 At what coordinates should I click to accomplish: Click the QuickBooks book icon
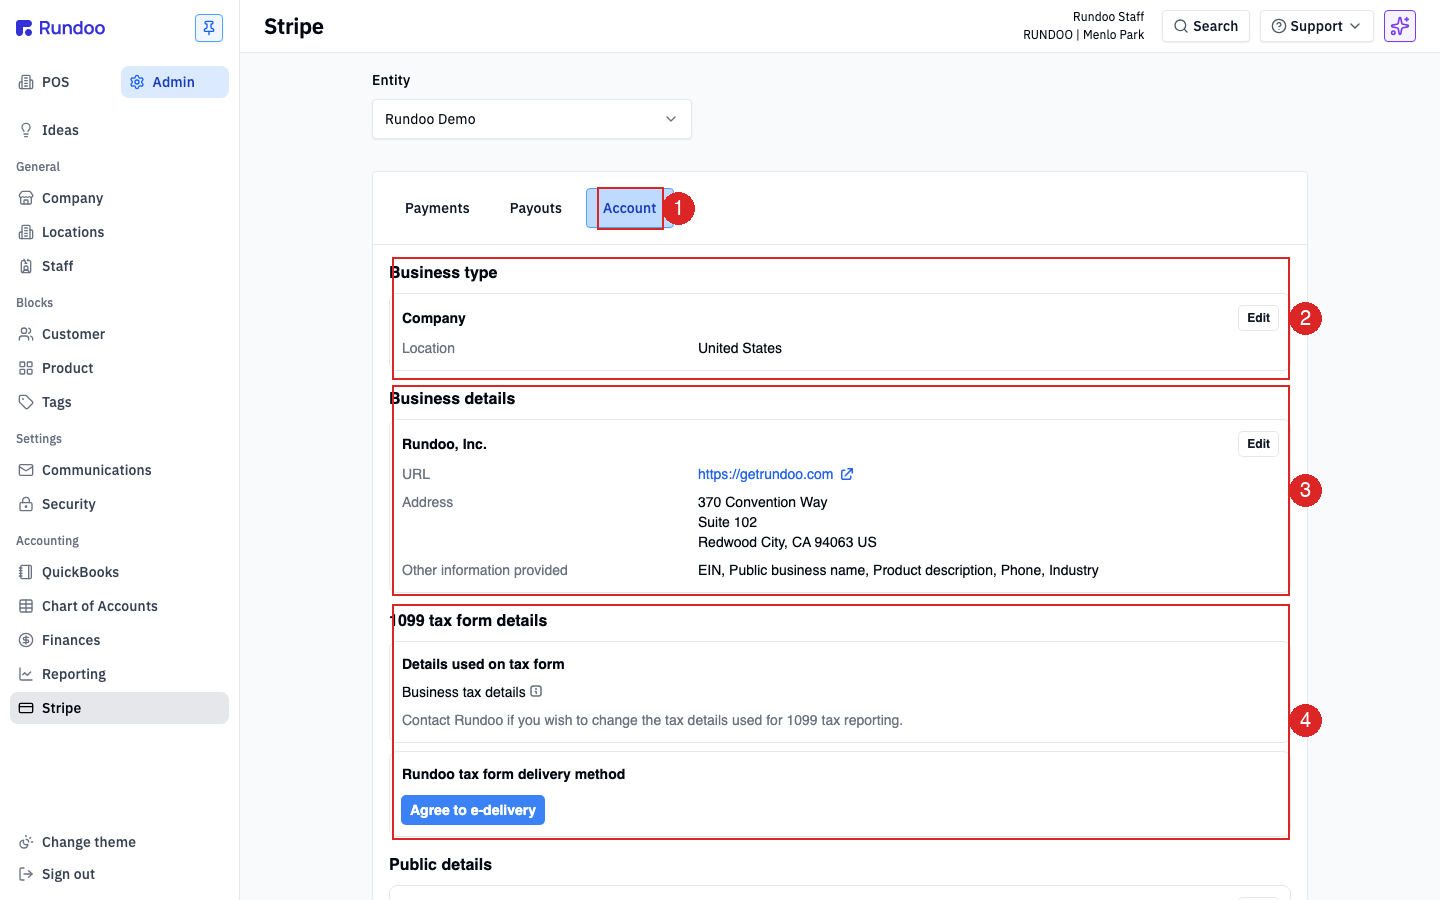tap(26, 572)
